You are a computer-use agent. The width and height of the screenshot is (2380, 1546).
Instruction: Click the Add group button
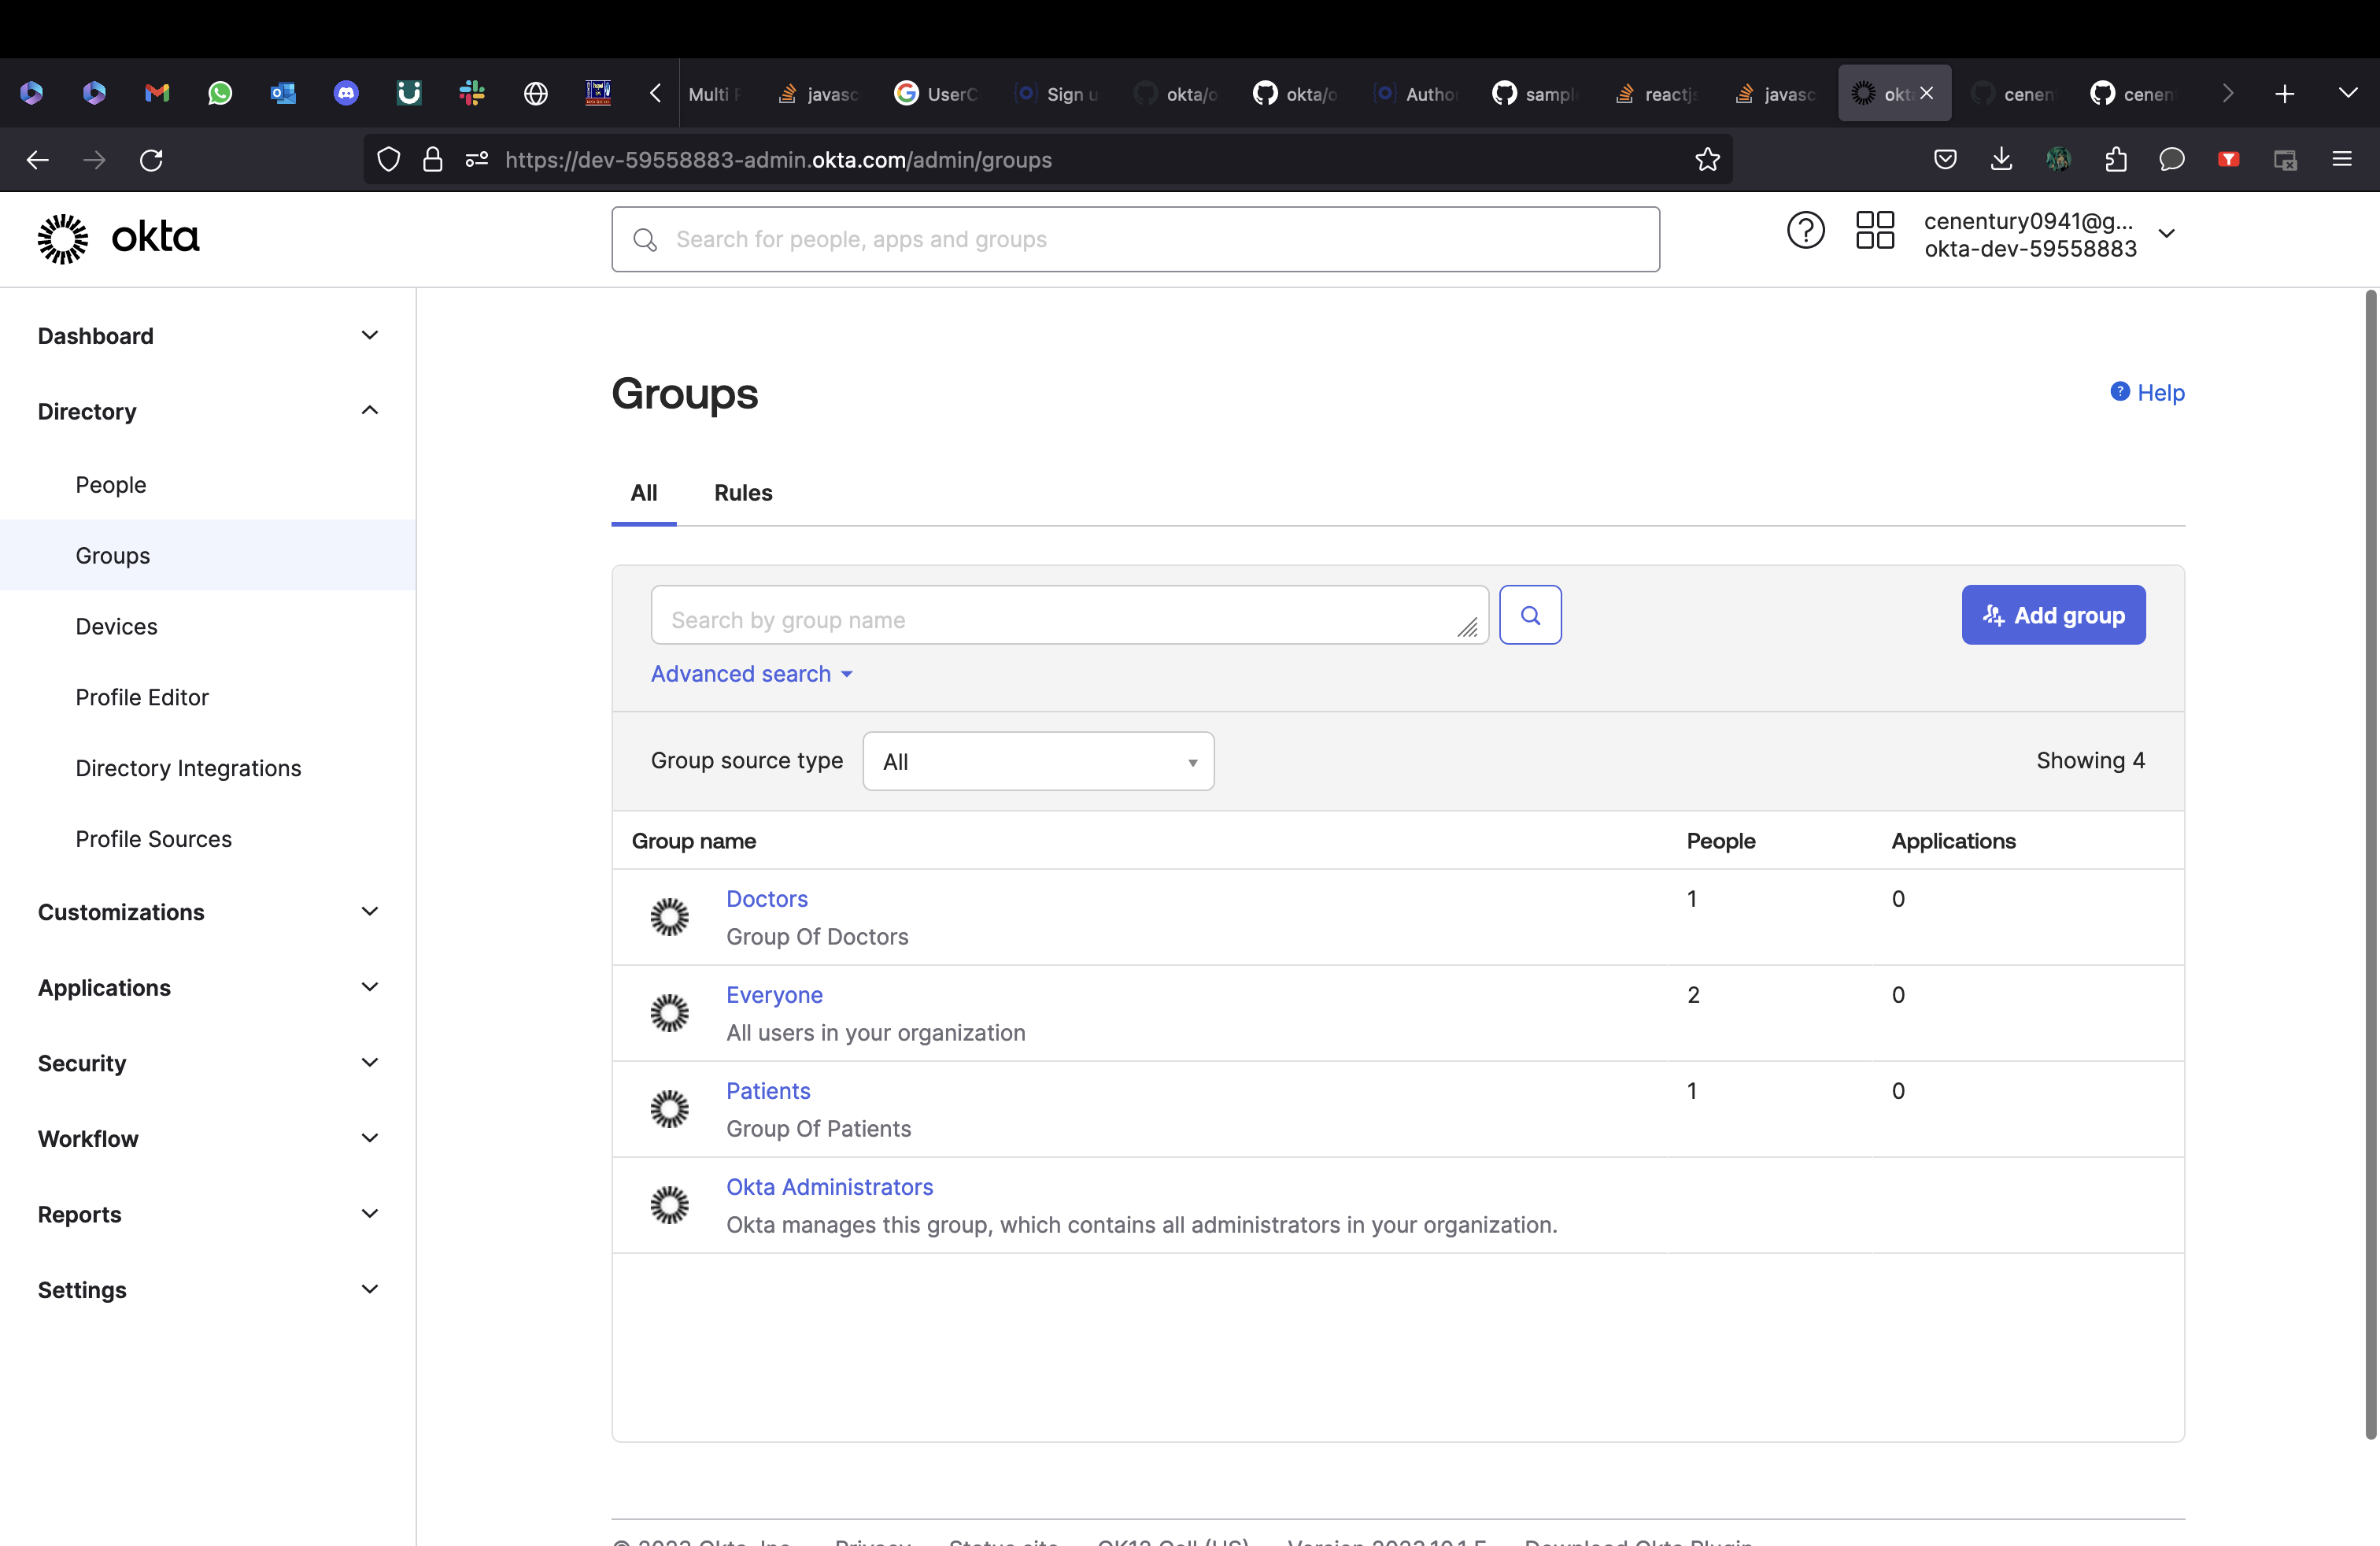click(2052, 615)
